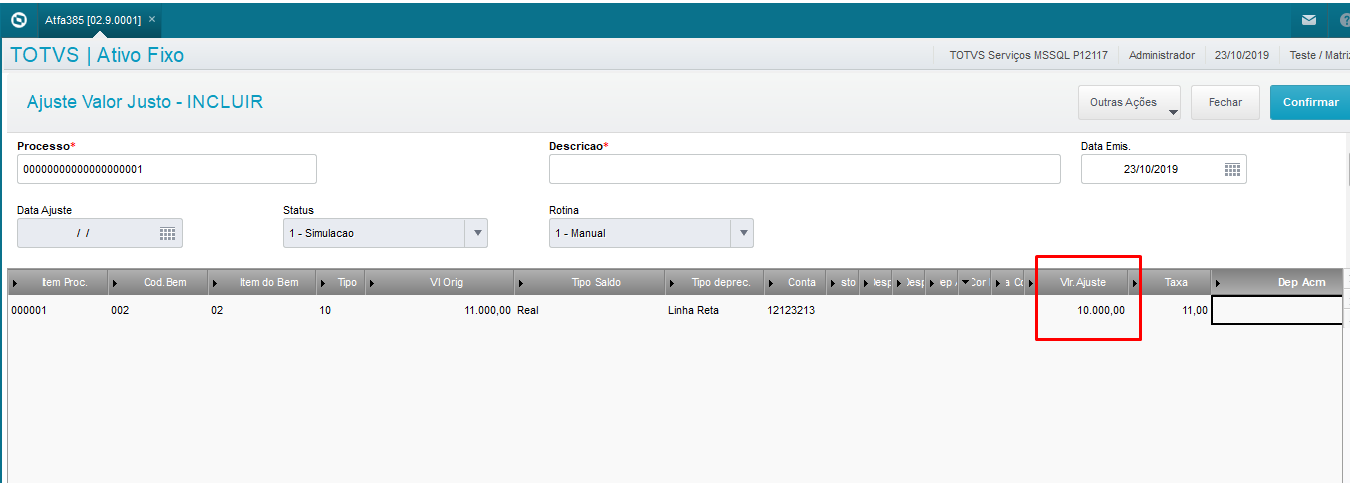Close the Atfa385 tab

click(x=151, y=20)
